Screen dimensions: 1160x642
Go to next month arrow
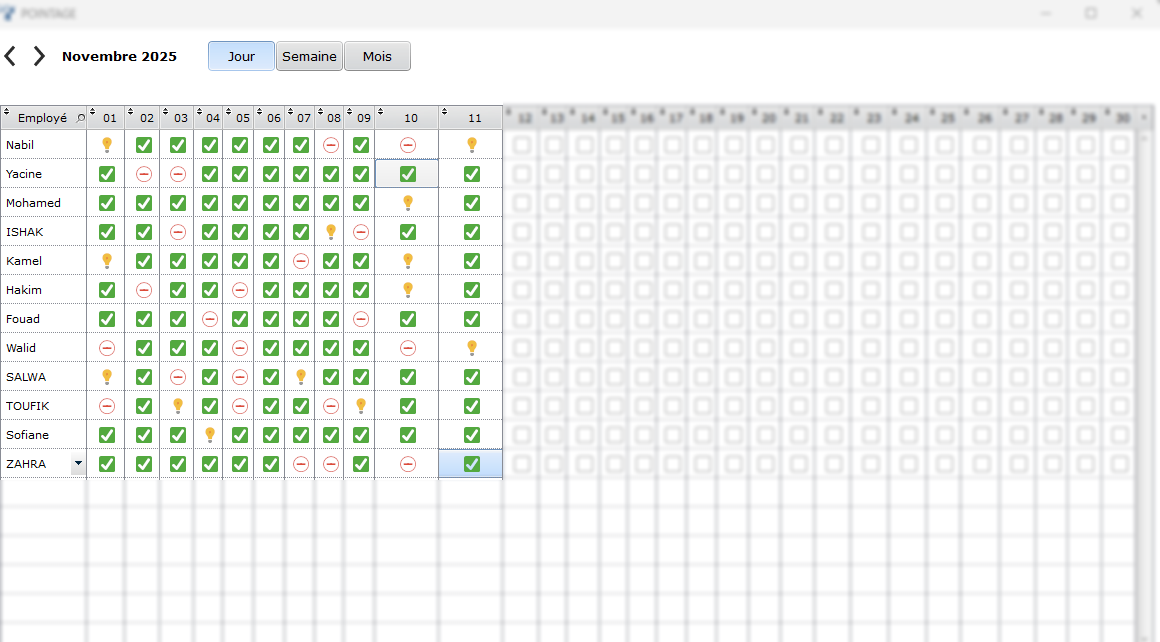coord(39,56)
